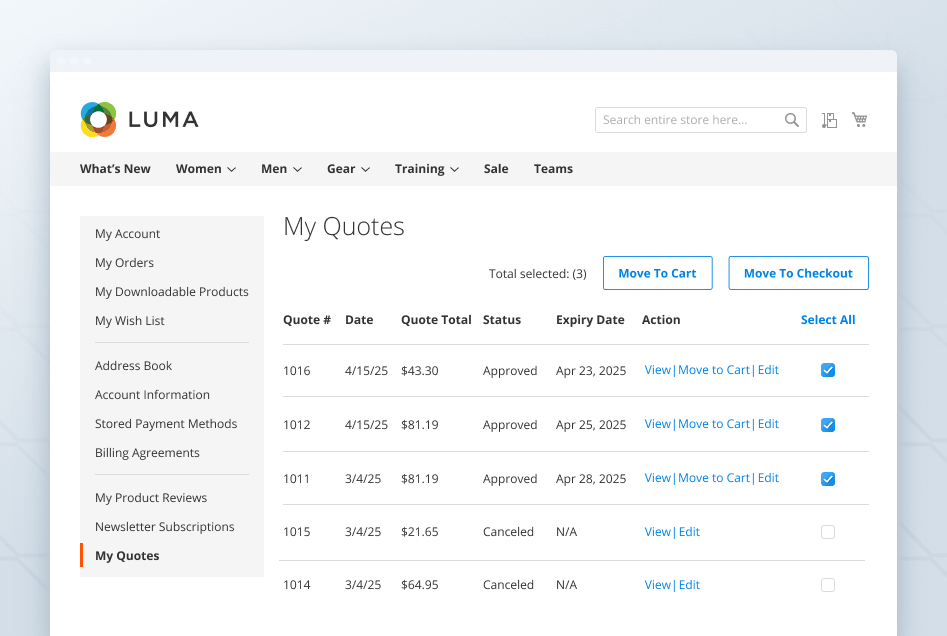Open the shopping cart icon

pos(859,119)
